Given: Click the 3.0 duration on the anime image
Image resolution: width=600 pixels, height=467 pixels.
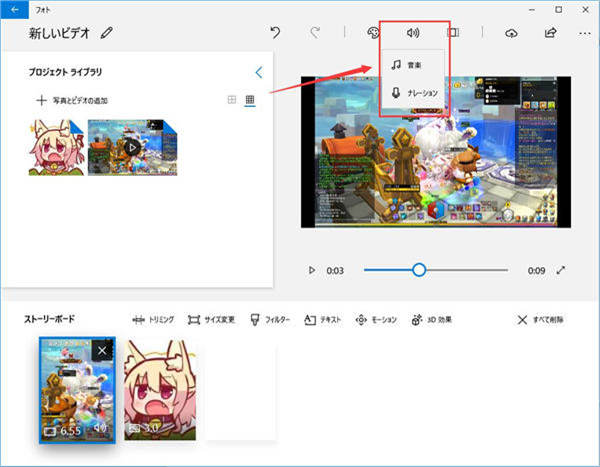Looking at the screenshot, I should [151, 428].
